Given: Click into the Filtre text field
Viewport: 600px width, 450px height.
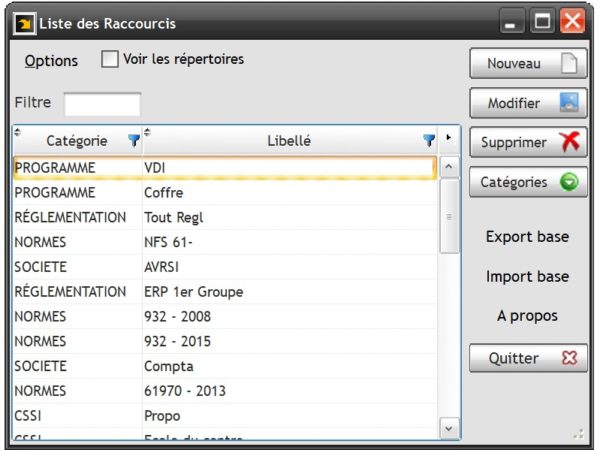Looking at the screenshot, I should [103, 104].
